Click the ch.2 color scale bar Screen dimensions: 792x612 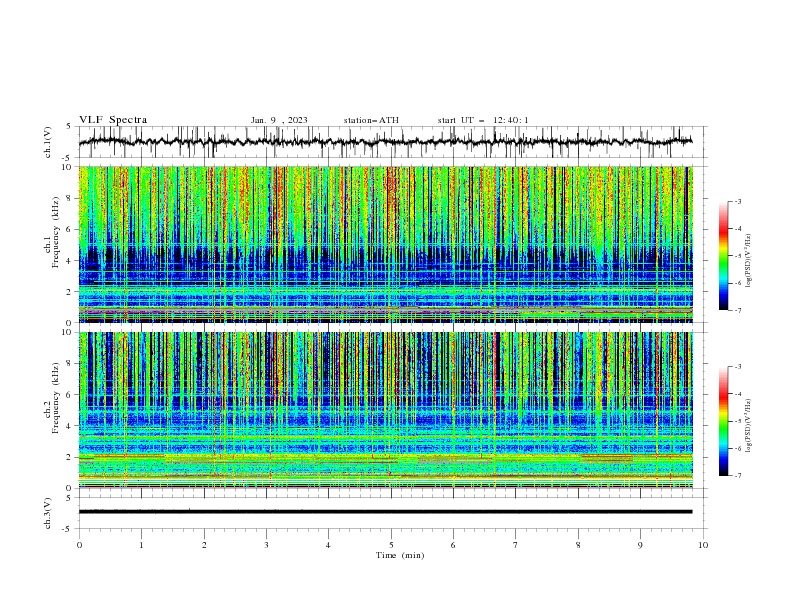pos(723,421)
